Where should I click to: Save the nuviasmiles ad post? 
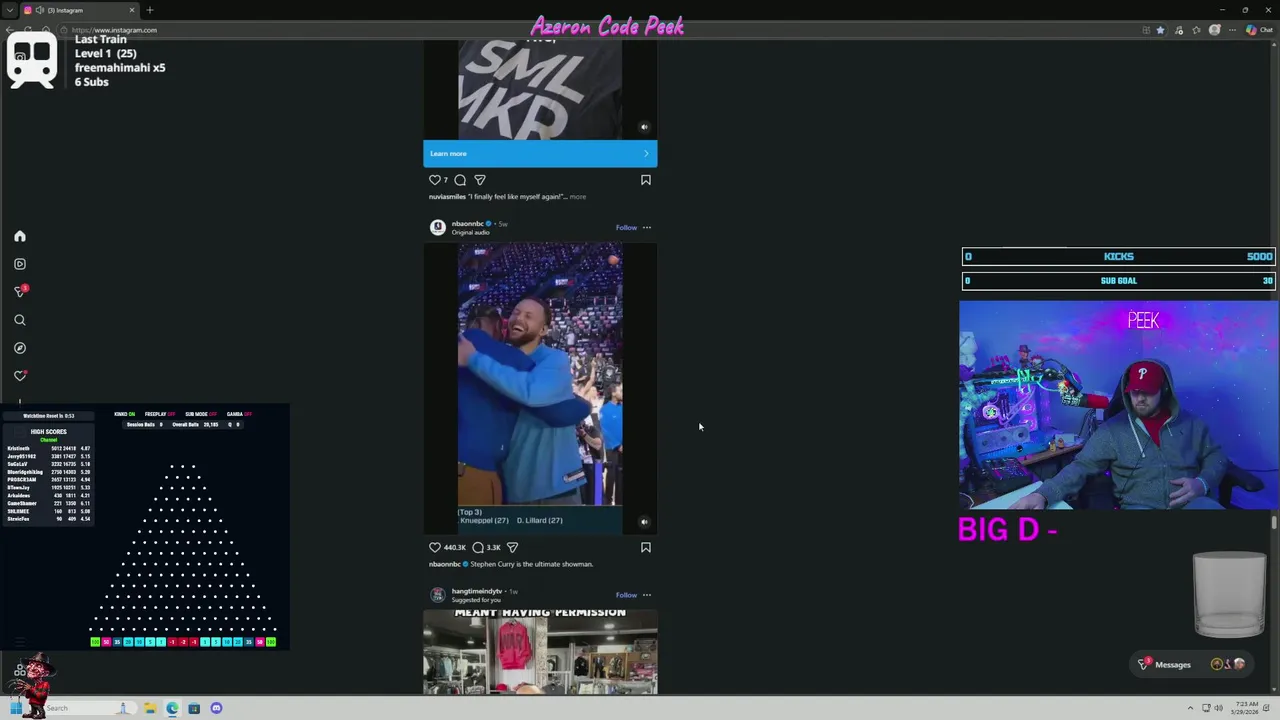pyautogui.click(x=646, y=180)
